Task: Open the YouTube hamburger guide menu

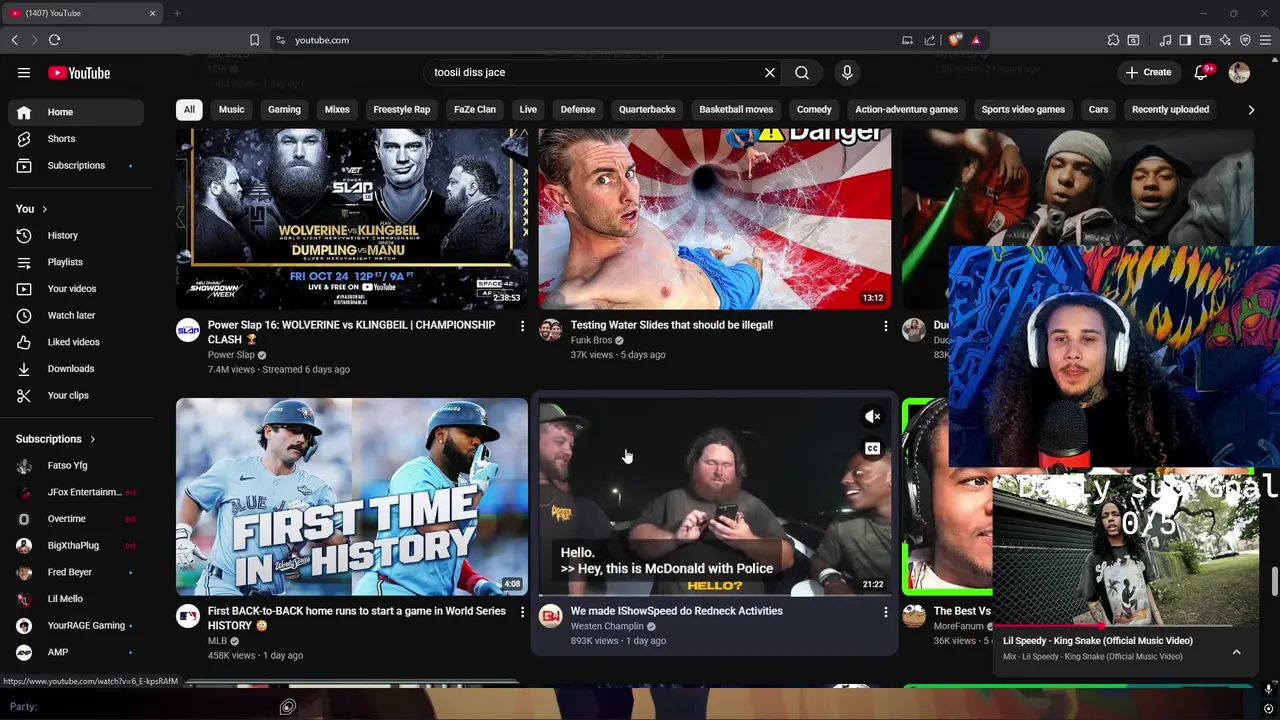Action: (x=24, y=72)
